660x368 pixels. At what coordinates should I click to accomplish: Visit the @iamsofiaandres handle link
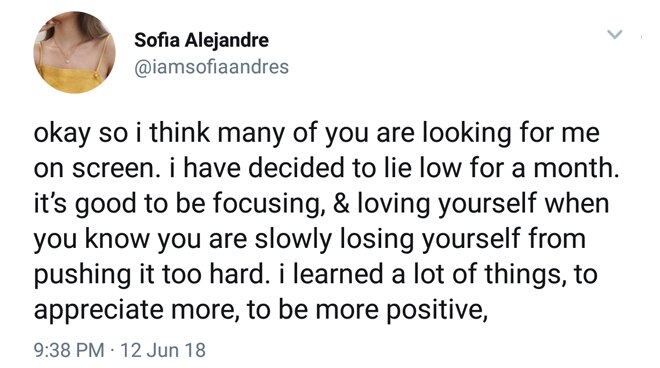tap(211, 67)
